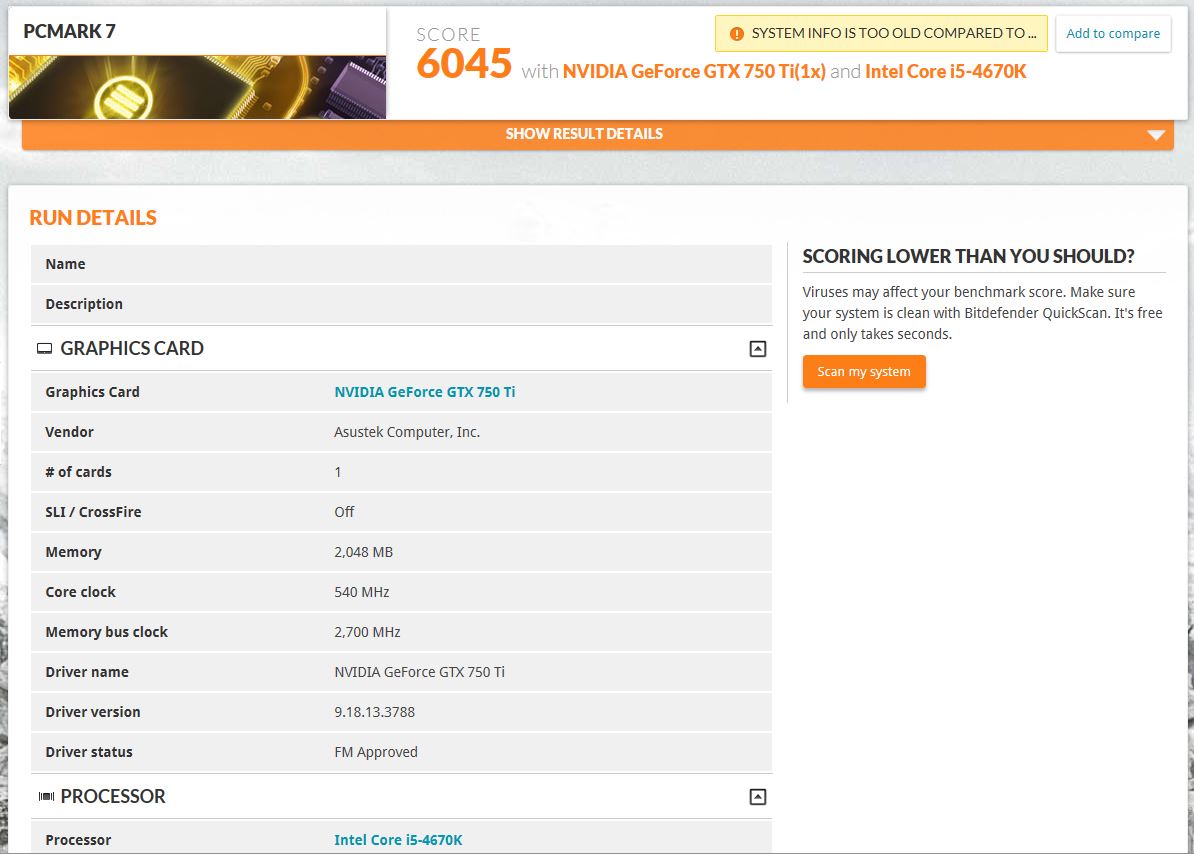Click the warning icon in system info alert
The image size is (1194, 854).
(736, 33)
